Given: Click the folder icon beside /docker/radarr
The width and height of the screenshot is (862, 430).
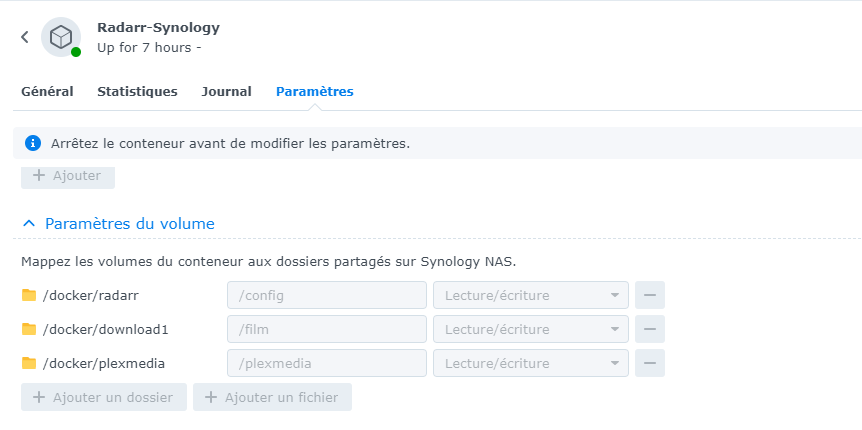Looking at the screenshot, I should click(29, 295).
